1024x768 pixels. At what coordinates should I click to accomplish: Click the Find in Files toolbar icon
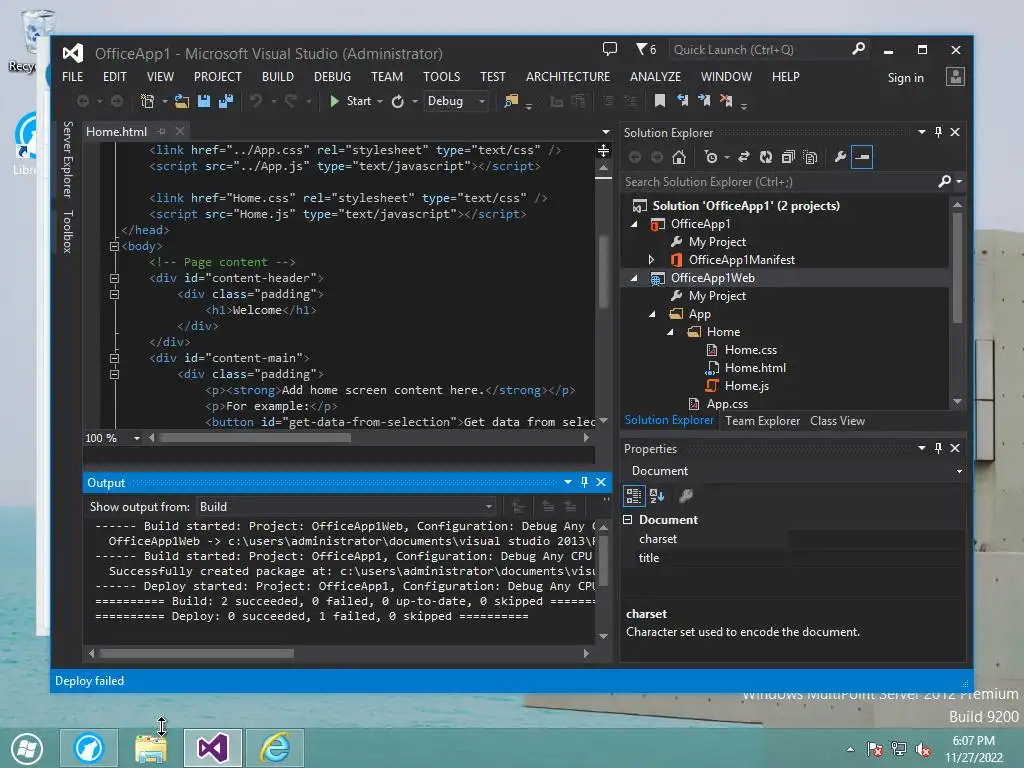[511, 101]
